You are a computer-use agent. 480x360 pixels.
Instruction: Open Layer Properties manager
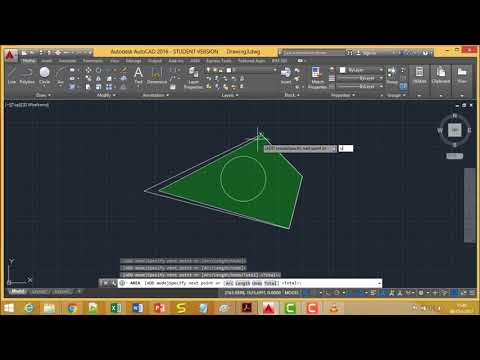point(193,78)
